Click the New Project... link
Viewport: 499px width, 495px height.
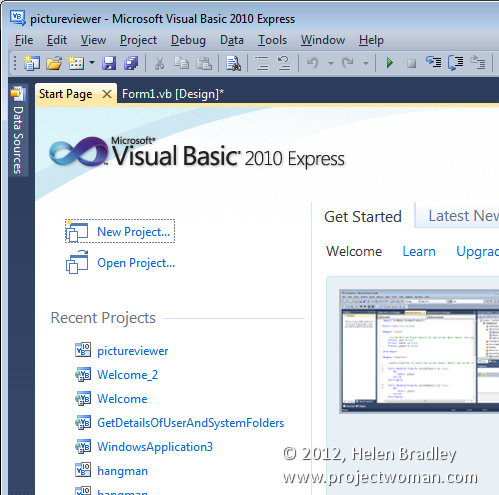(134, 232)
